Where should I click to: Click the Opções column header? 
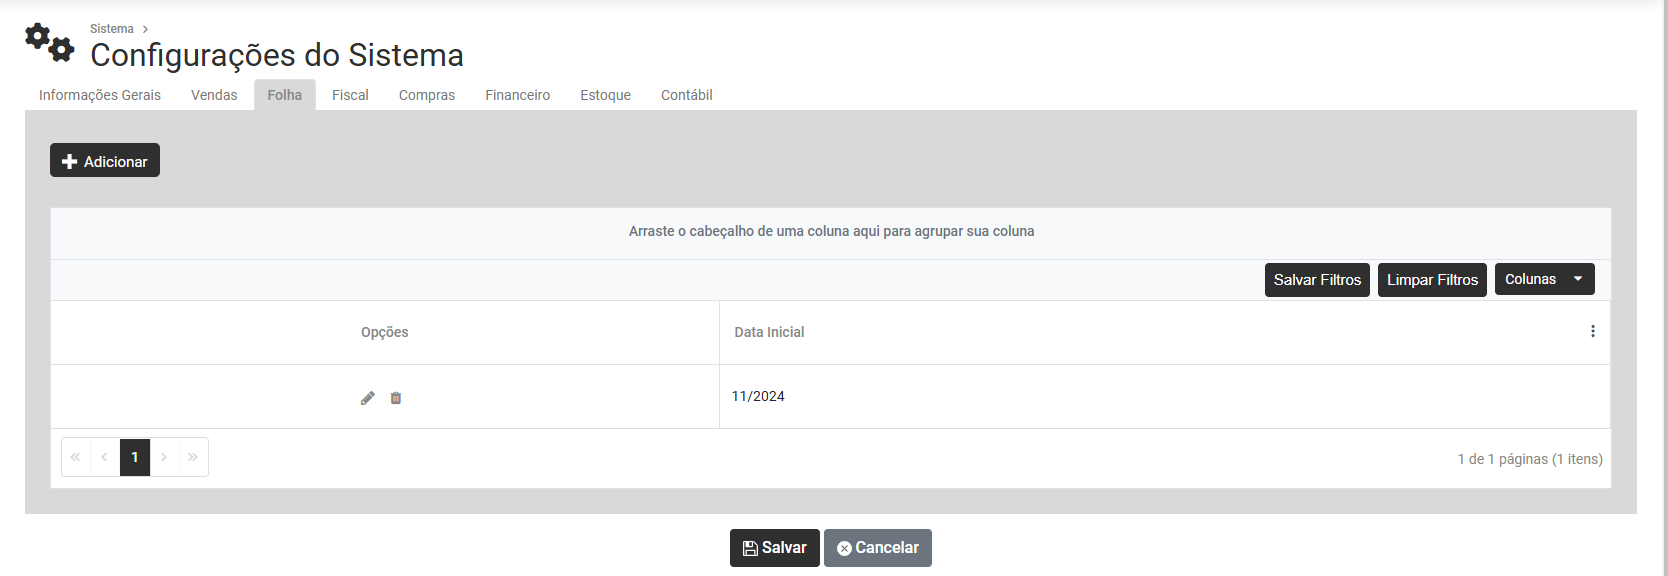point(385,332)
